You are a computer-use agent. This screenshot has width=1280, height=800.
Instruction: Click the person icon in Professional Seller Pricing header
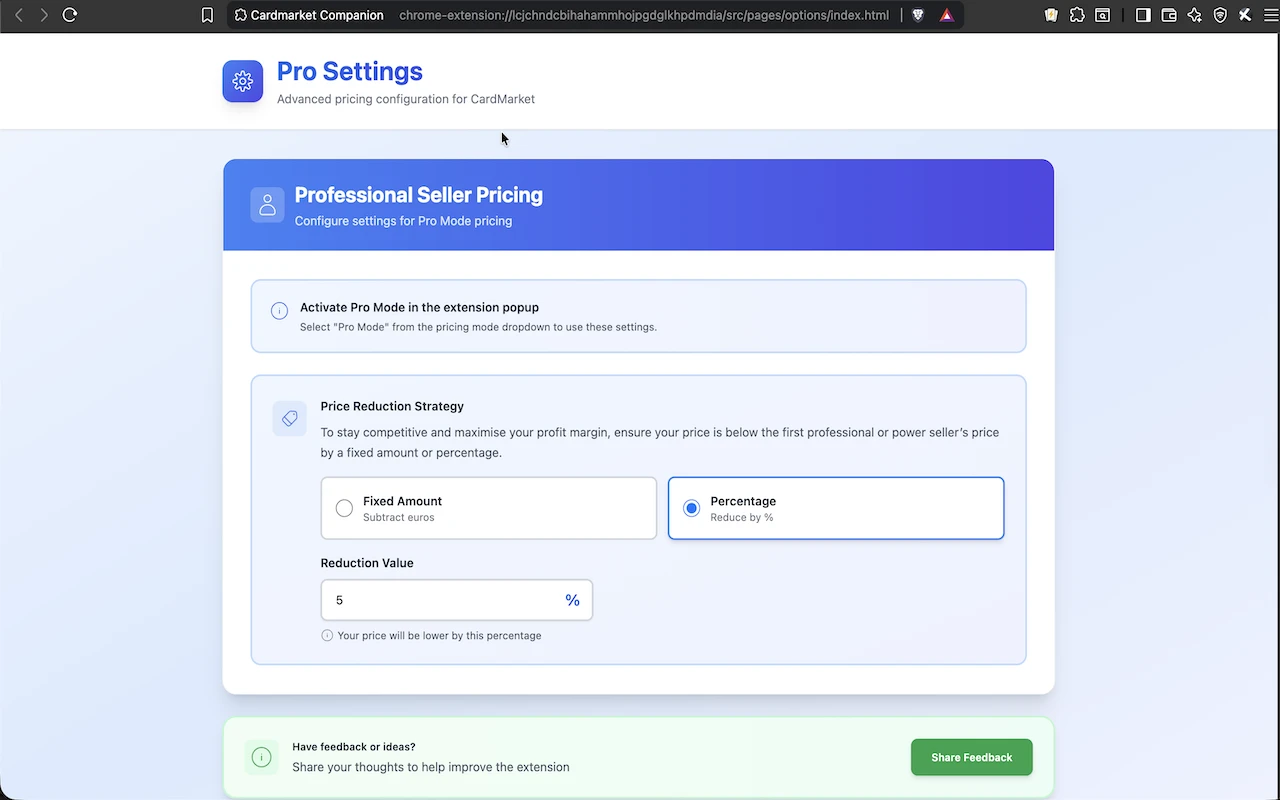click(267, 204)
